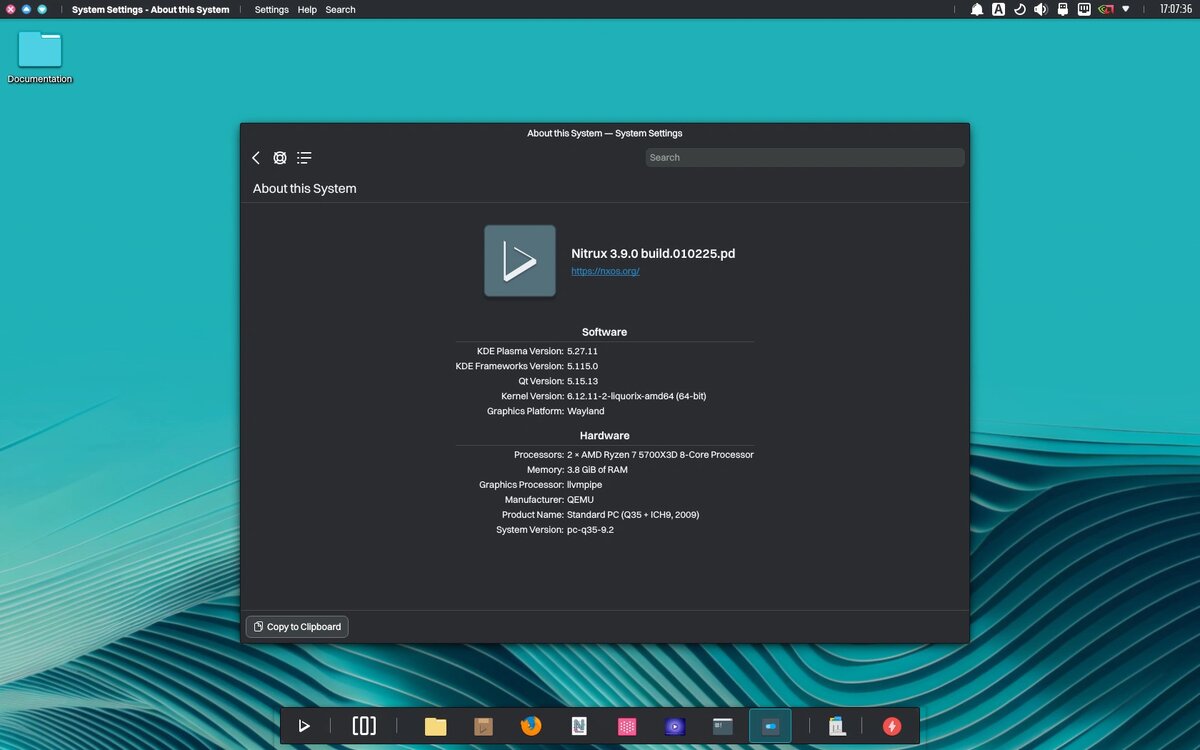Select the active System Settings dock icon
The width and height of the screenshot is (1200, 750).
pyautogui.click(x=771, y=725)
